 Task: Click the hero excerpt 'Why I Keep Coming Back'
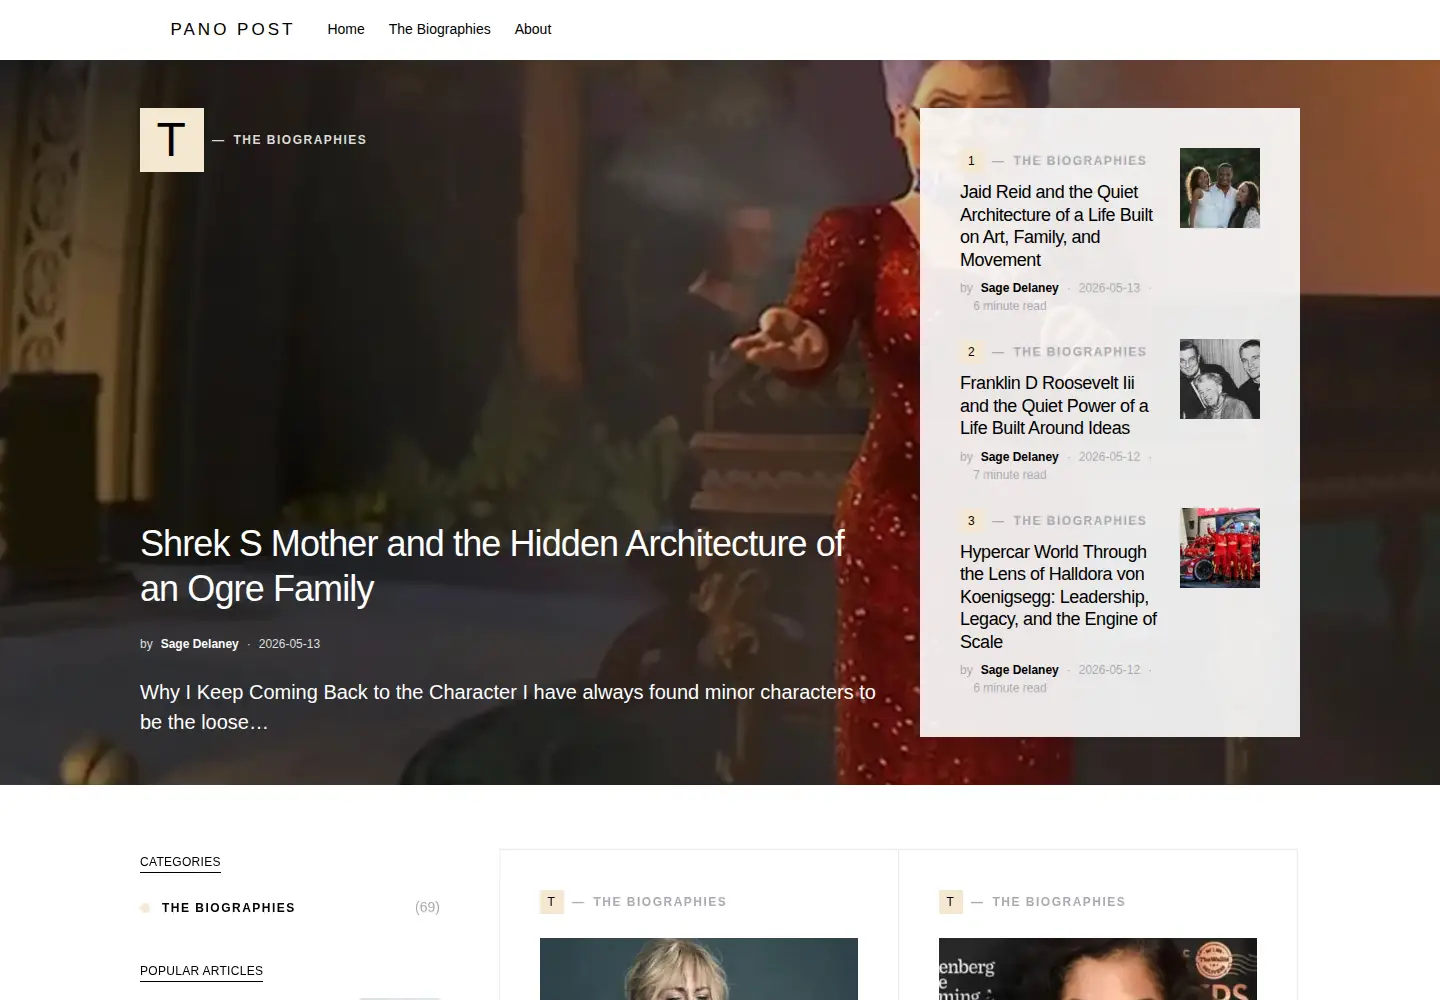(x=508, y=707)
